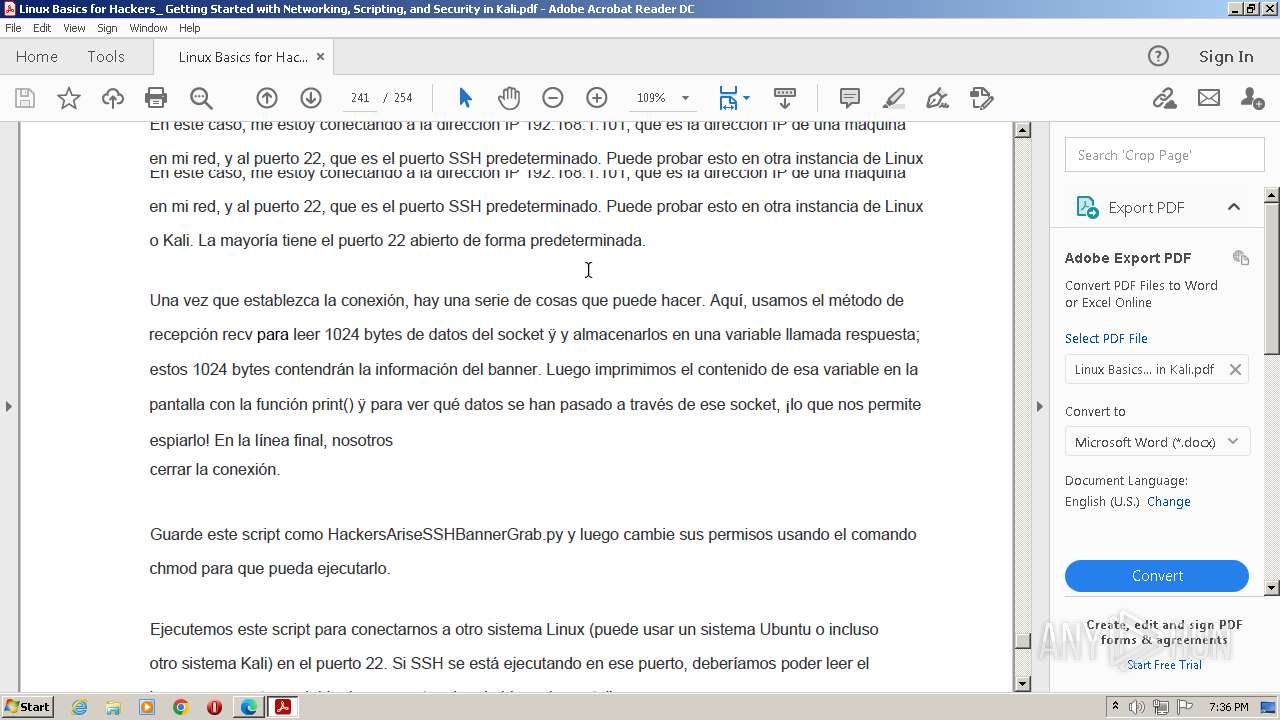1280x720 pixels.
Task: Select the Linux Basics document tab
Action: coord(243,57)
